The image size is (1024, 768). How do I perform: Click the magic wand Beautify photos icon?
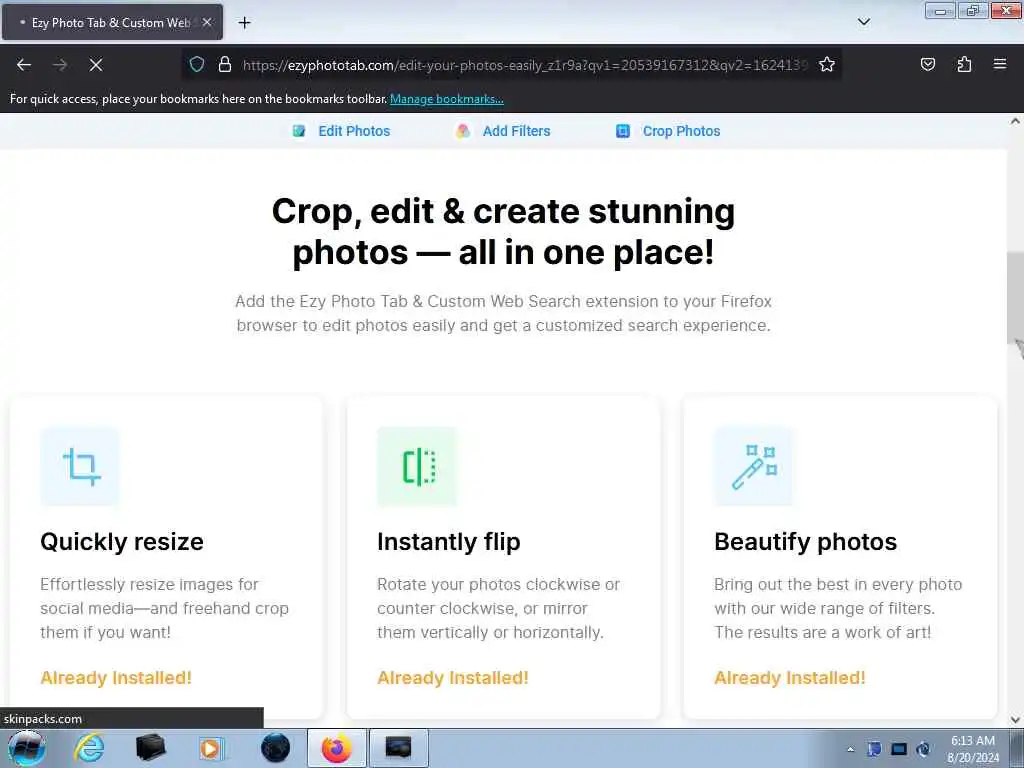[x=754, y=466]
